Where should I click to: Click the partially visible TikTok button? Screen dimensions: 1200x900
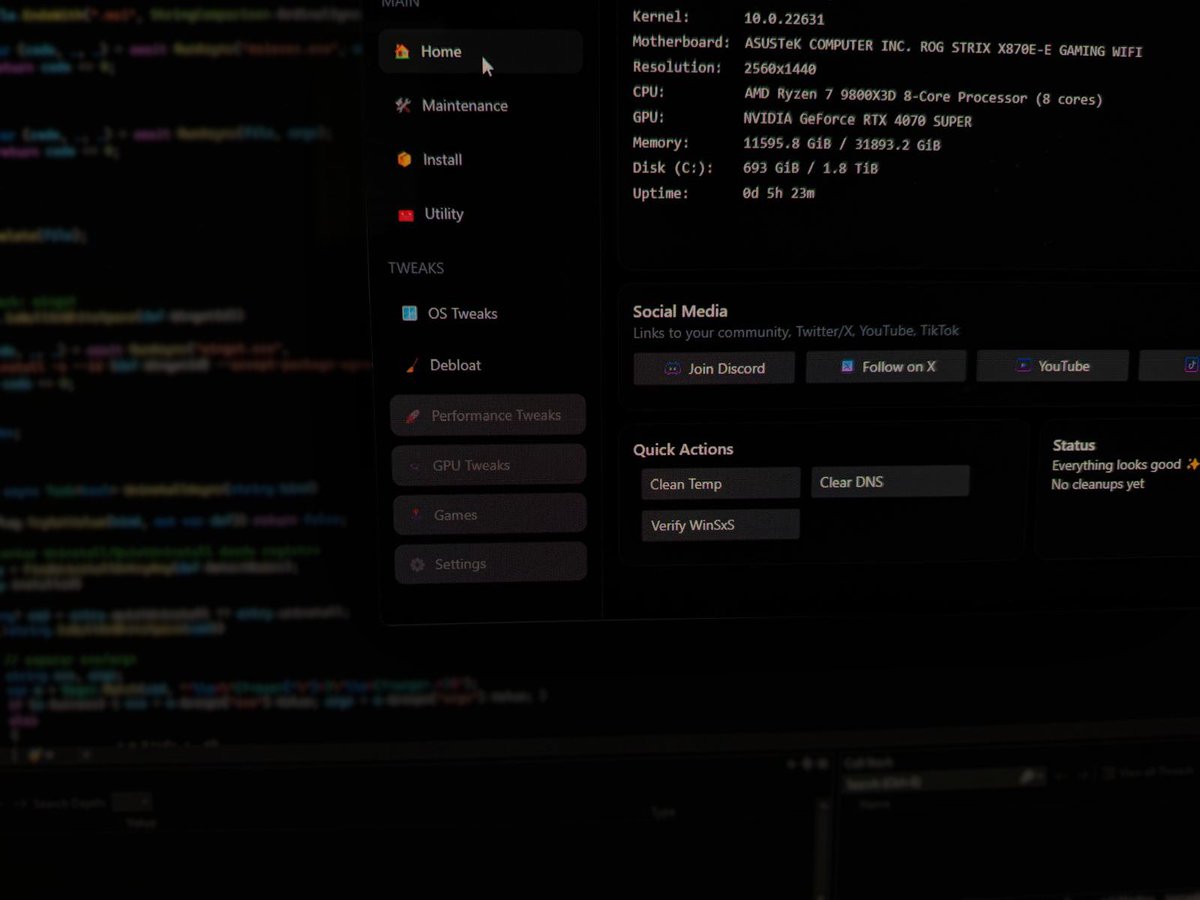click(1169, 365)
